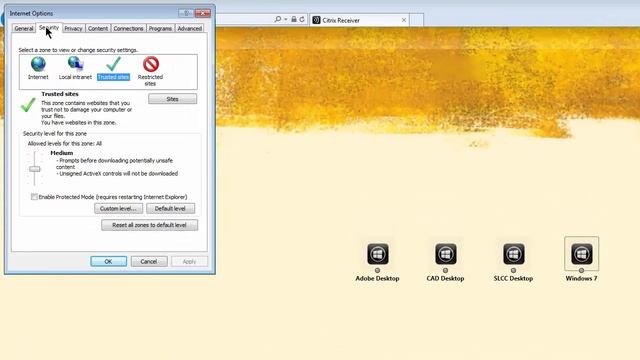Viewport: 640px width, 360px height.
Task: Select the Internet zone globe icon
Action: pyautogui.click(x=38, y=64)
